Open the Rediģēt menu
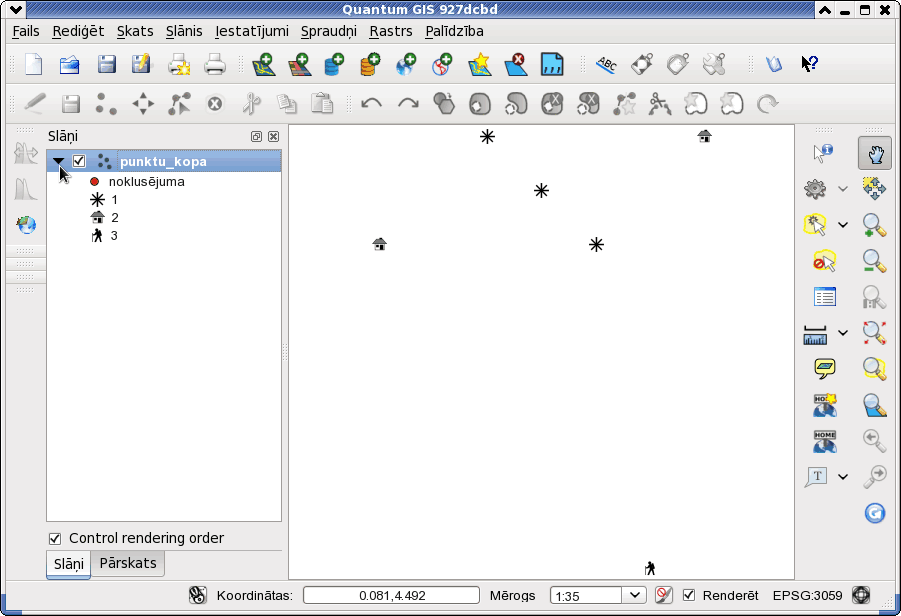Image resolution: width=901 pixels, height=616 pixels. click(78, 31)
